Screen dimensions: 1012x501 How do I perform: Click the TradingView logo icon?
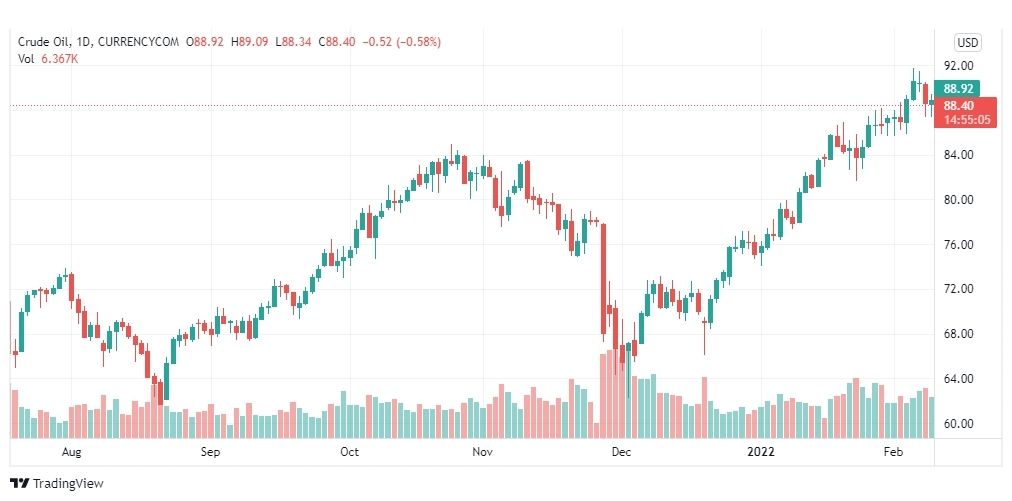point(20,483)
